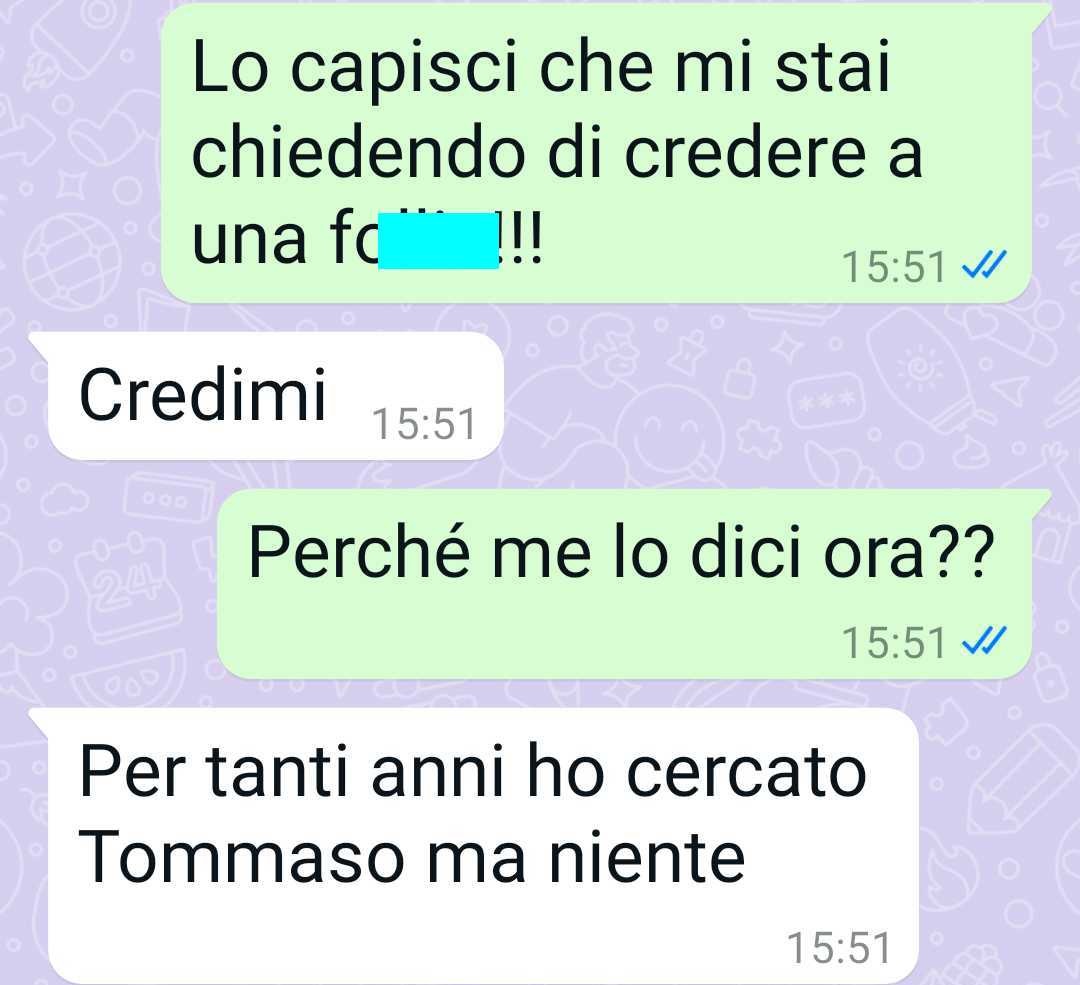Tap the smiley face doodle in the wallpaper

[669, 433]
